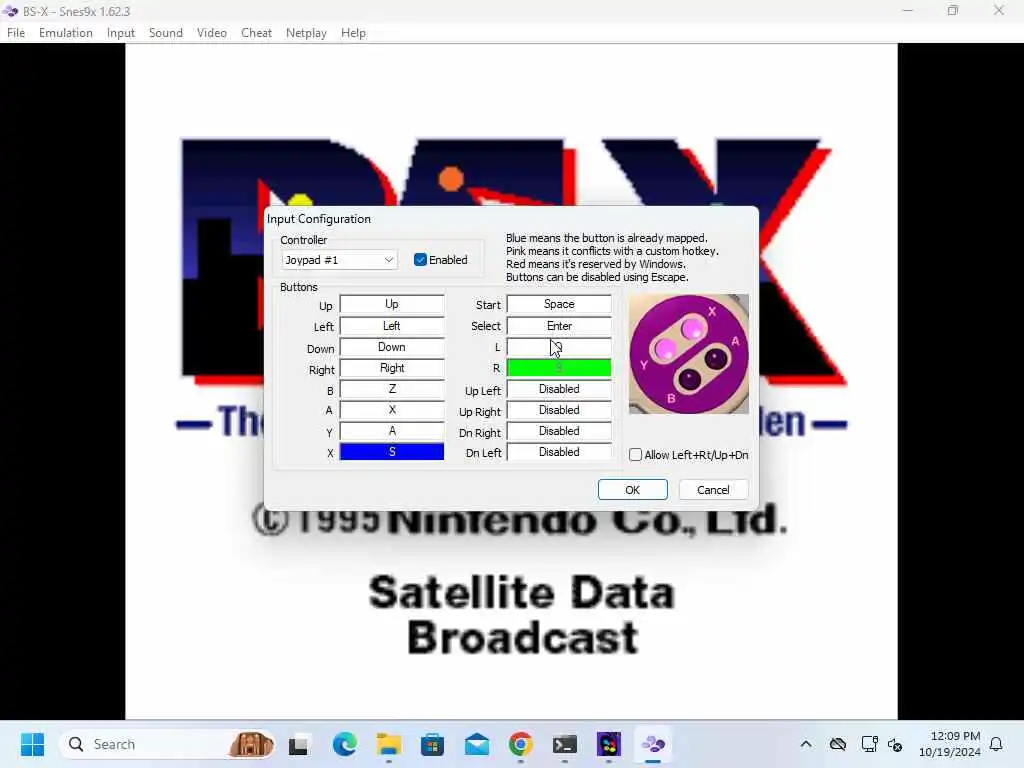Select the Left button mapping field
1024x768 pixels.
pyautogui.click(x=392, y=326)
